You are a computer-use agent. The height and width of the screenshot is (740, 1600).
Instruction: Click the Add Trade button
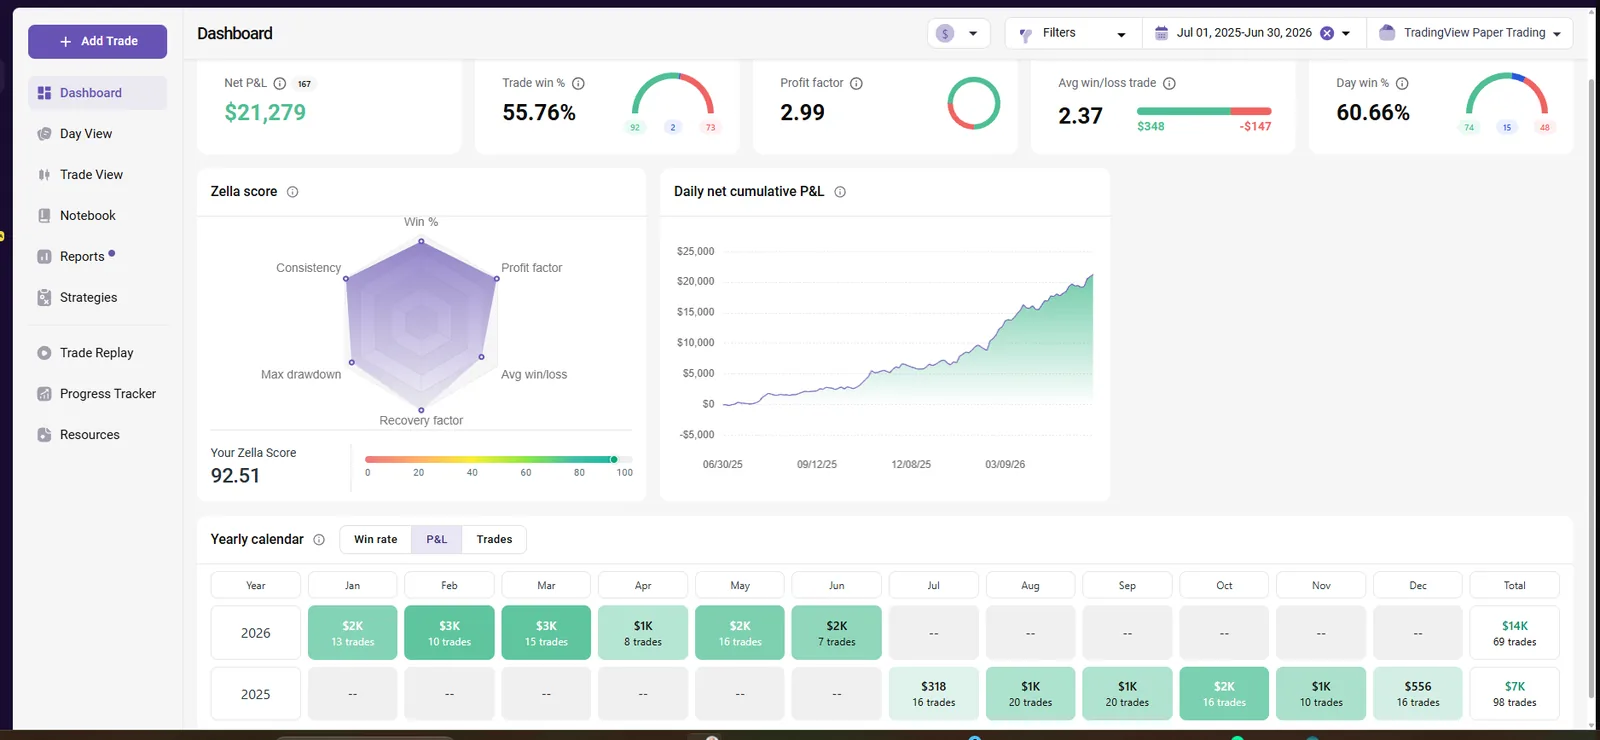(97, 41)
